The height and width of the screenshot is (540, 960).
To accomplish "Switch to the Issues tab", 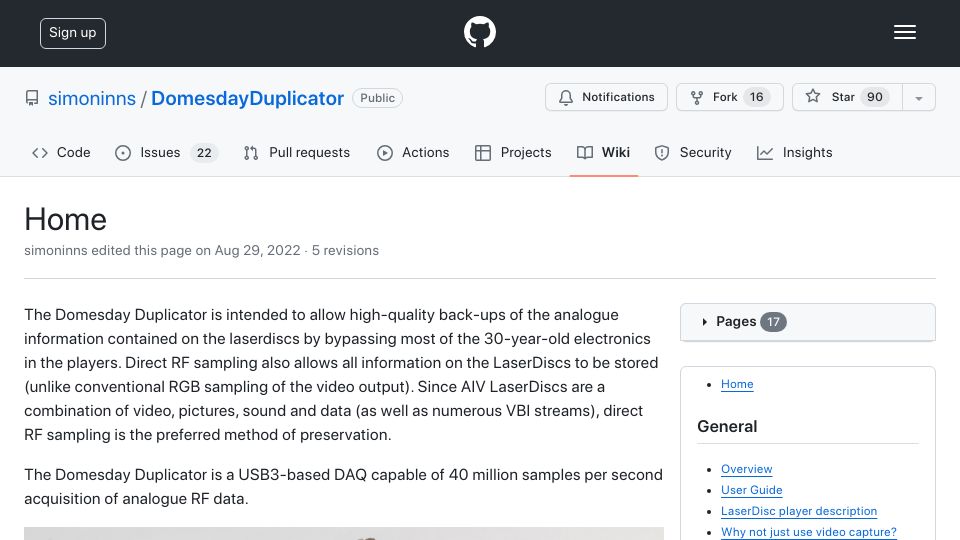I will (166, 152).
